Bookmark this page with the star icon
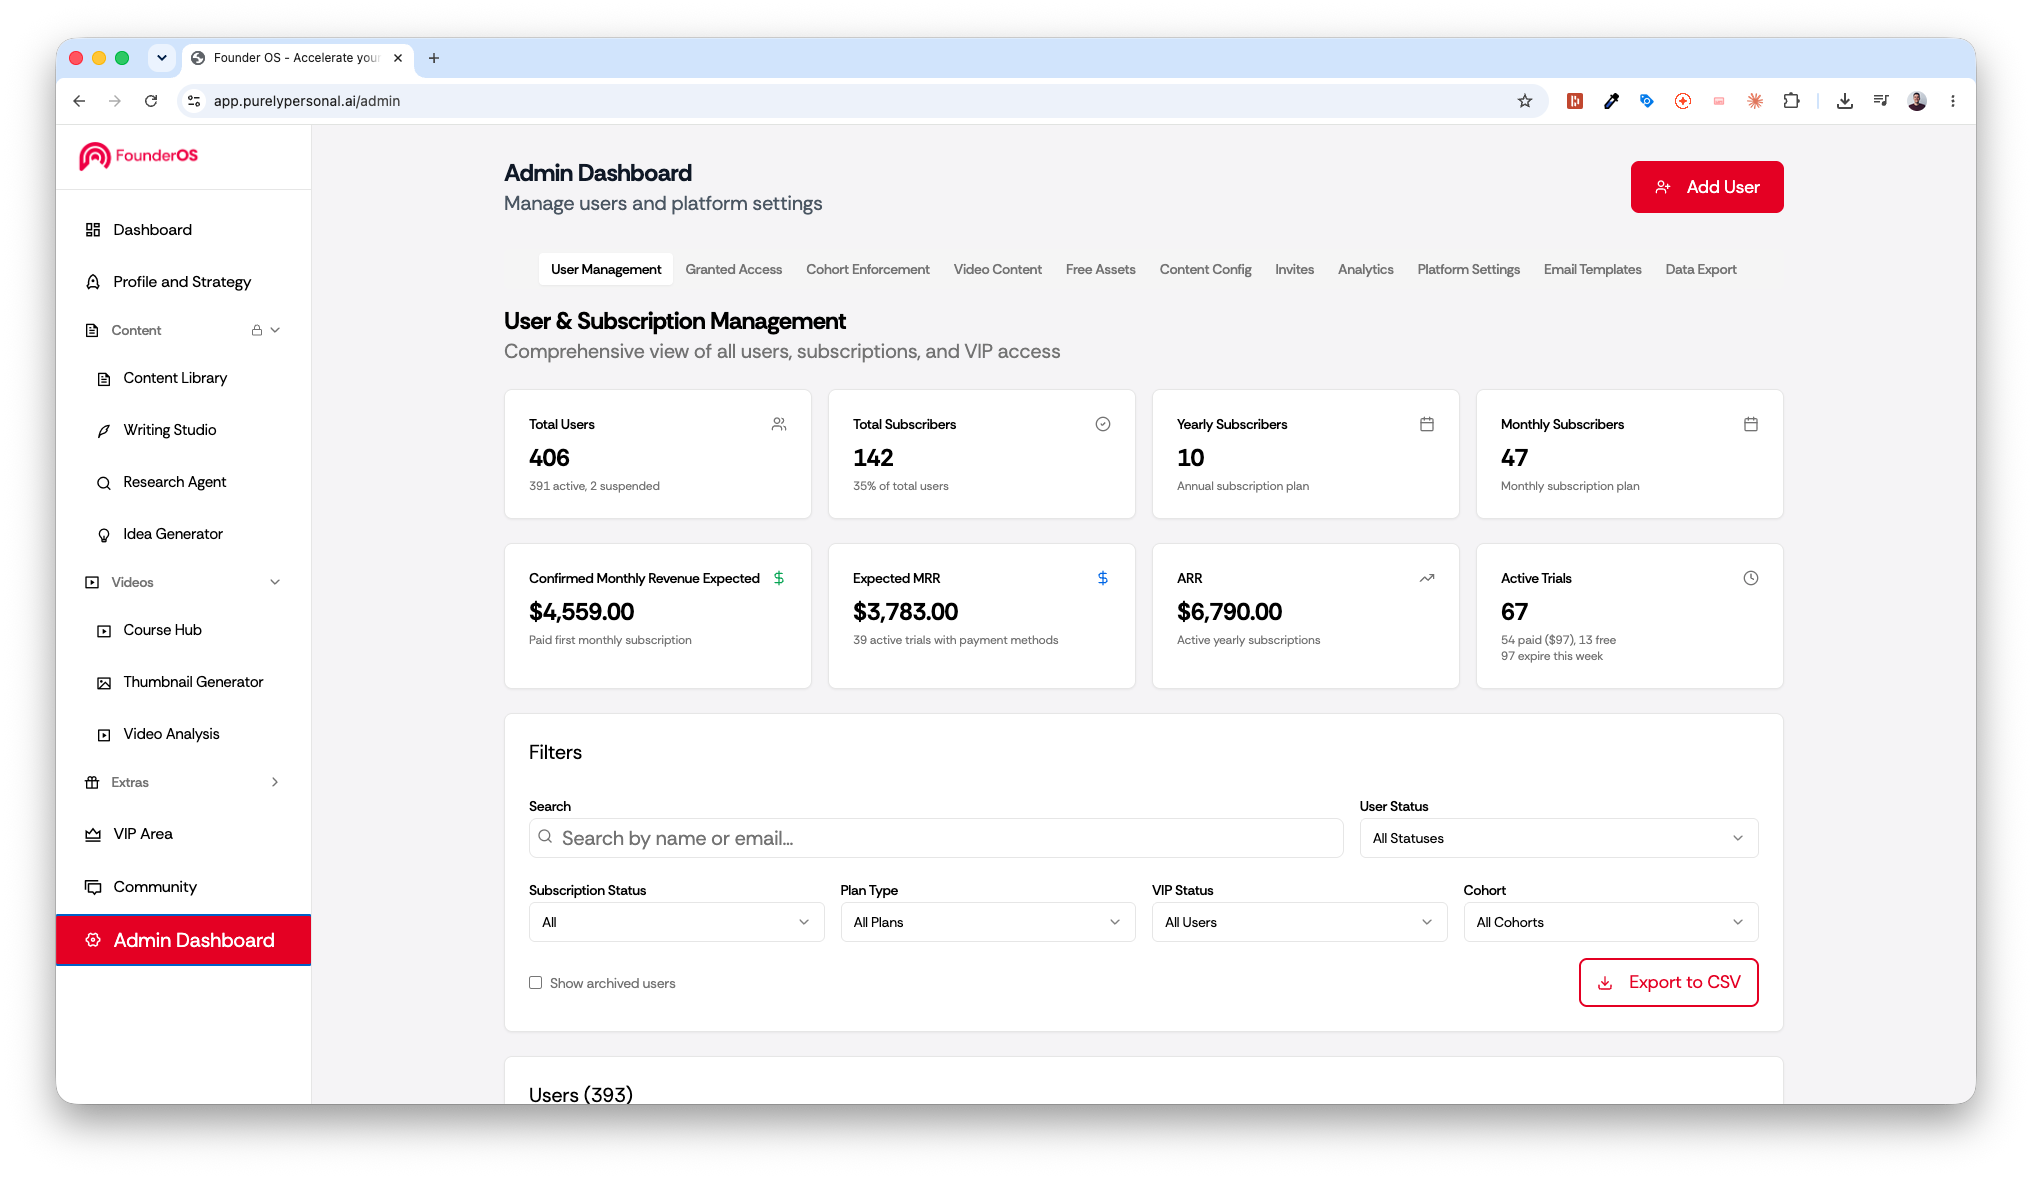Screen dimensions: 2032x1178 tap(1524, 101)
